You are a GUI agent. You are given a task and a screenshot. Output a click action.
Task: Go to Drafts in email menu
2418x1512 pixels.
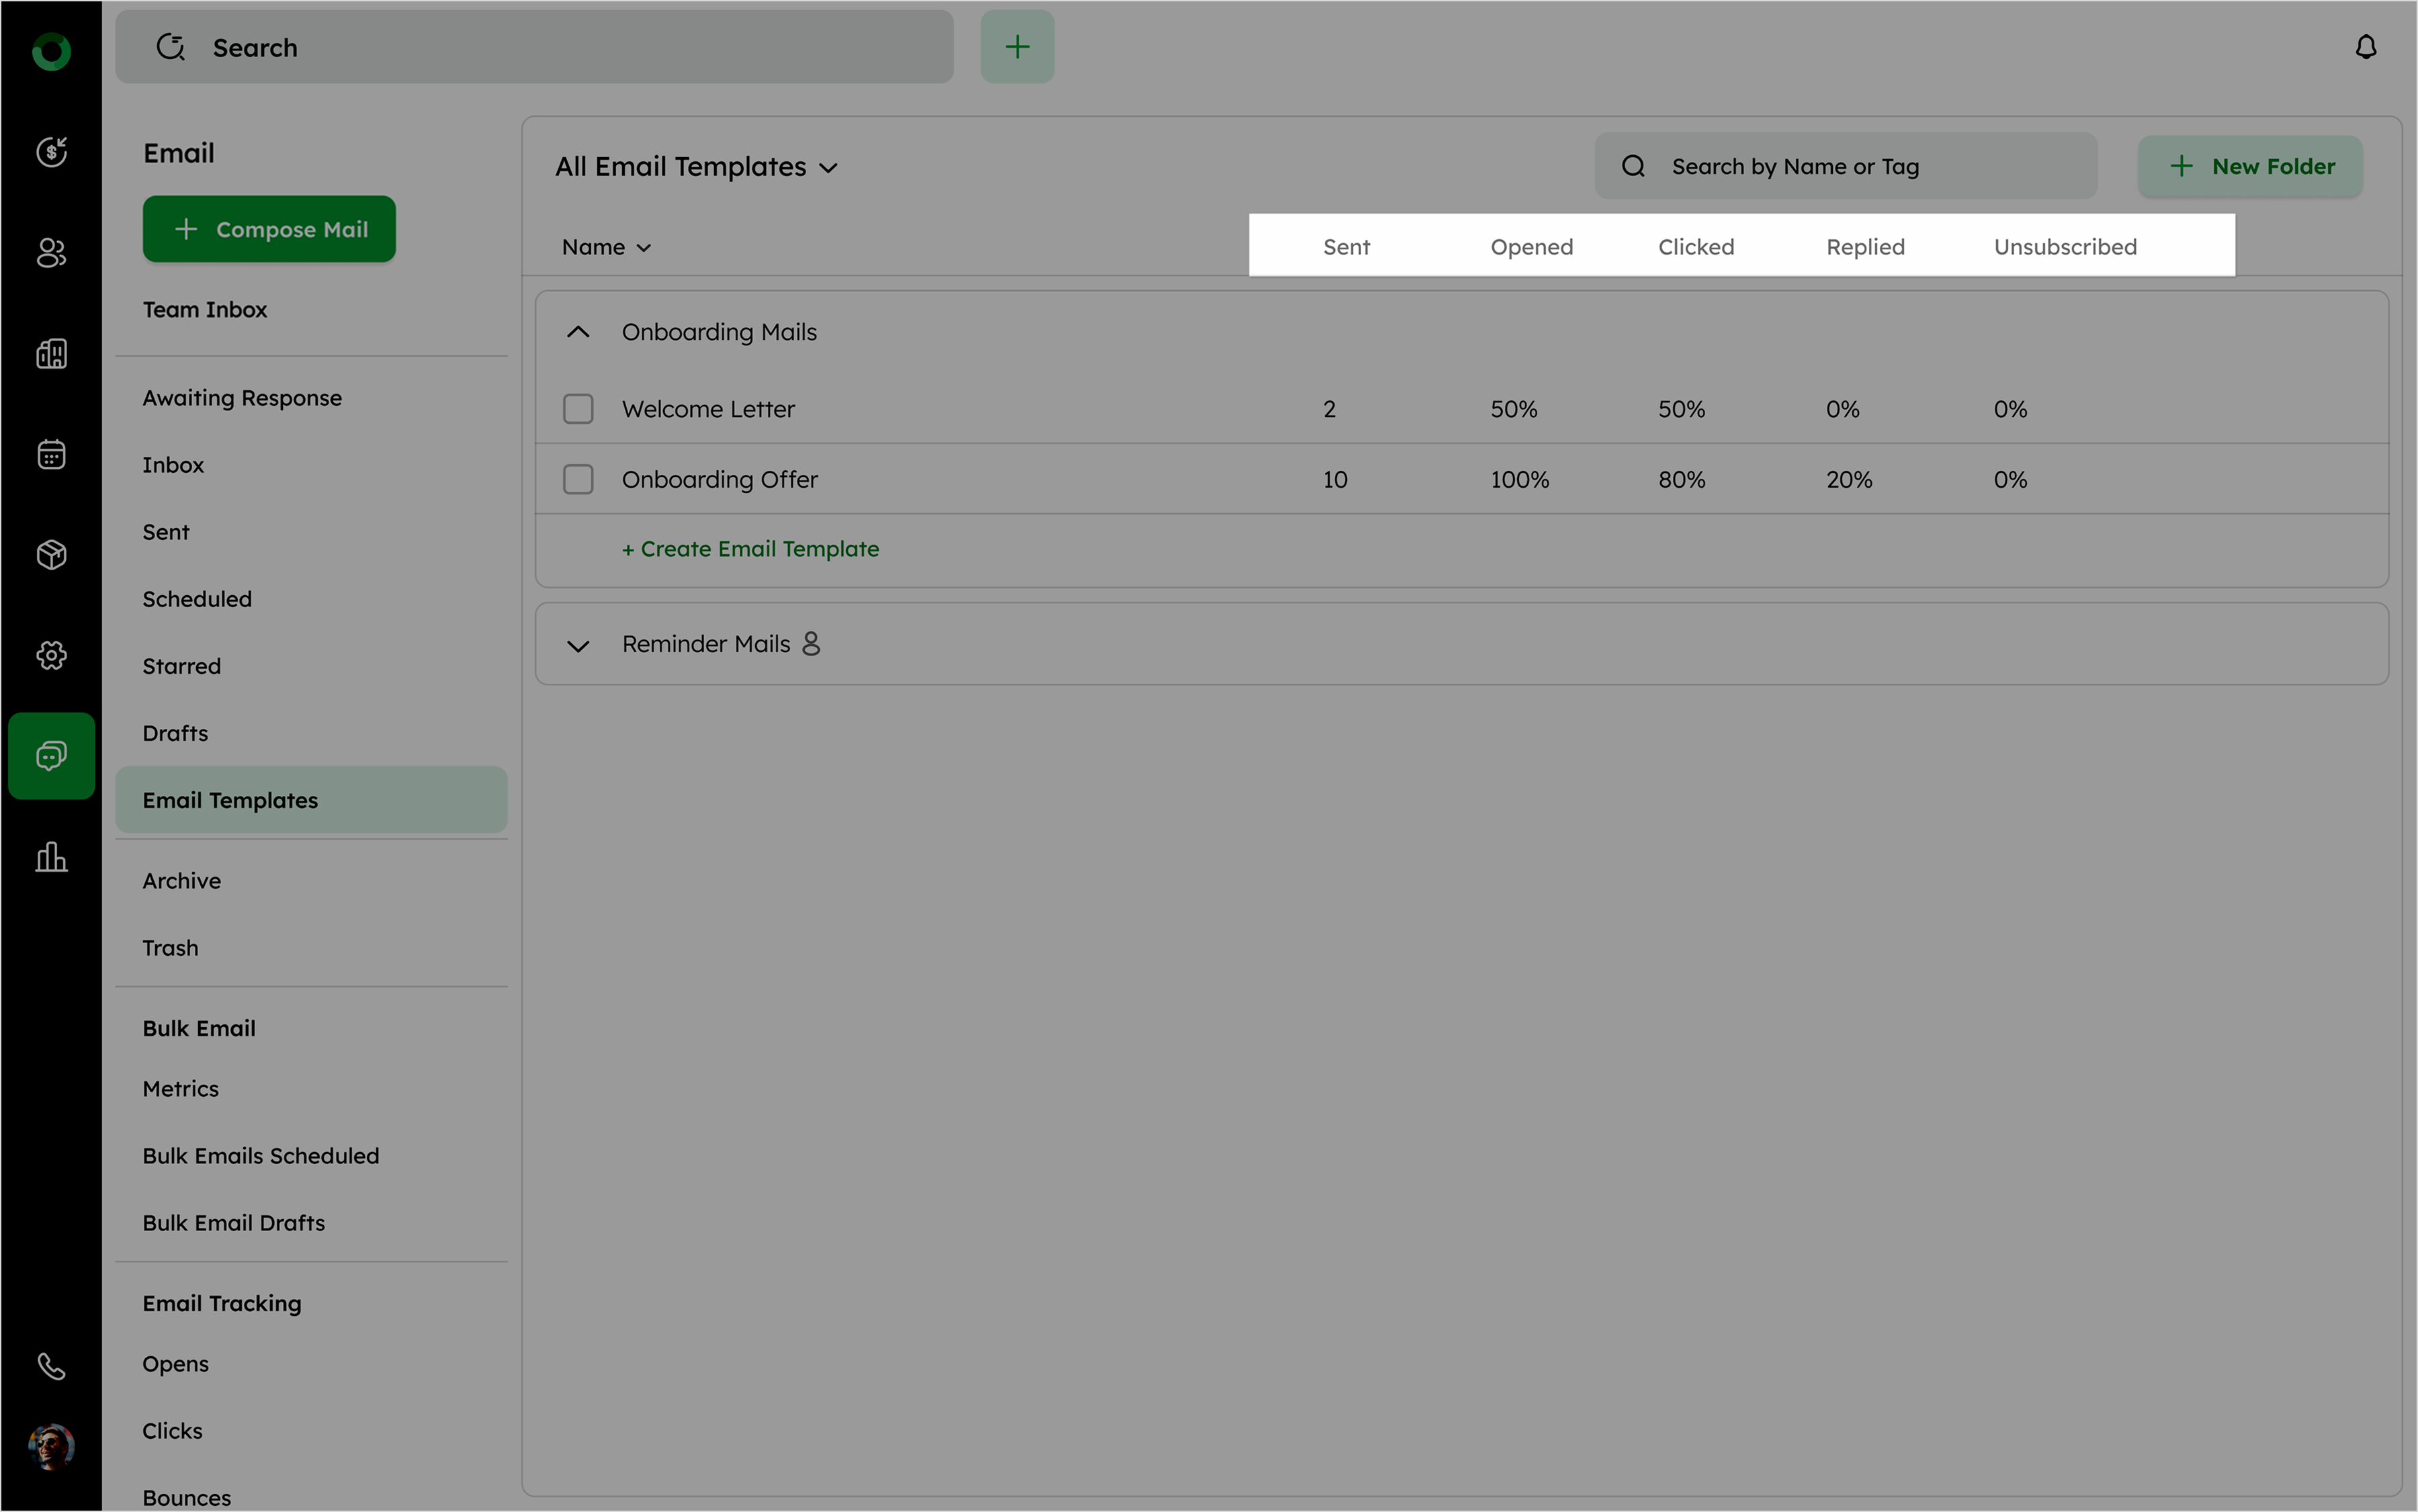(175, 733)
